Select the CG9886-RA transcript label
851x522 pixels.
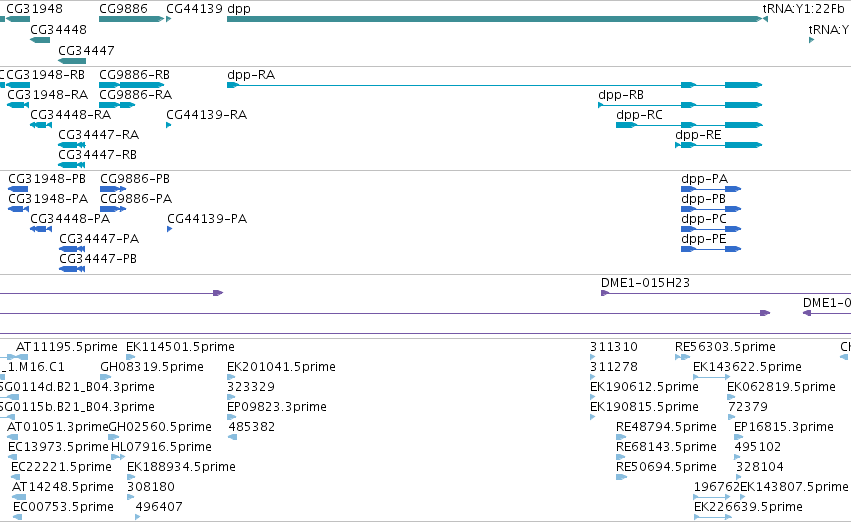pyautogui.click(x=136, y=95)
